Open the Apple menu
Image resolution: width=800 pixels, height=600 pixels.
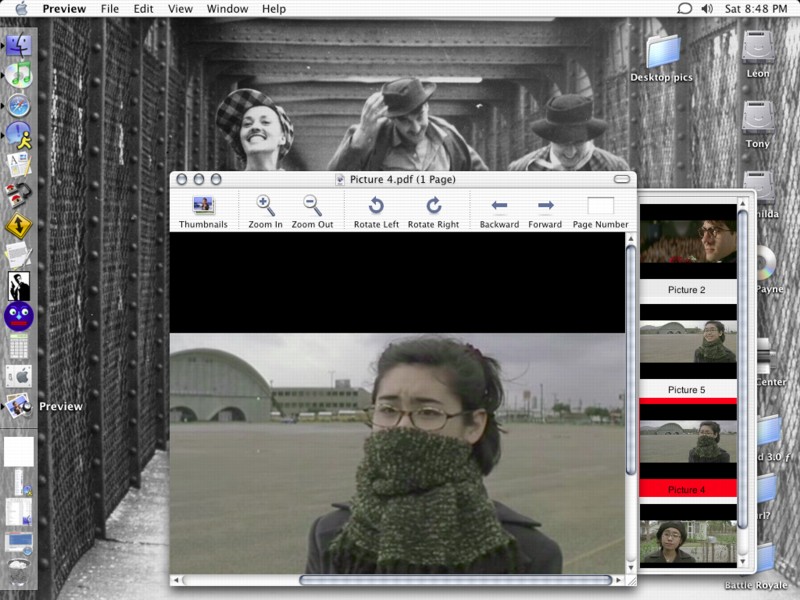coord(21,9)
